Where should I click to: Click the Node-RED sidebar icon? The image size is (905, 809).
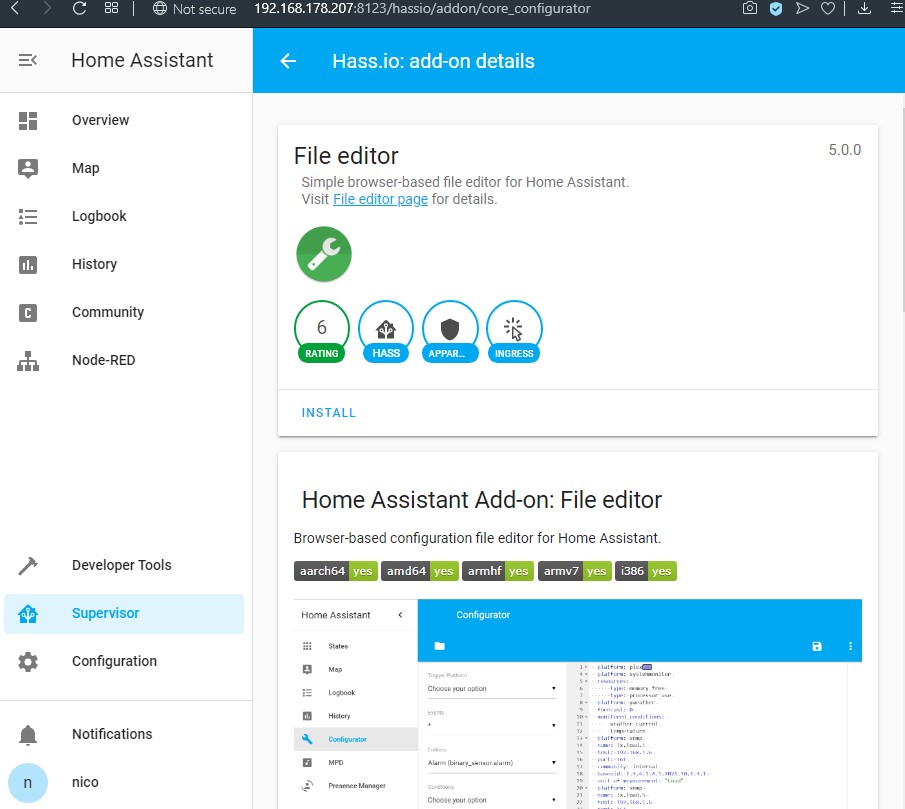(x=28, y=360)
